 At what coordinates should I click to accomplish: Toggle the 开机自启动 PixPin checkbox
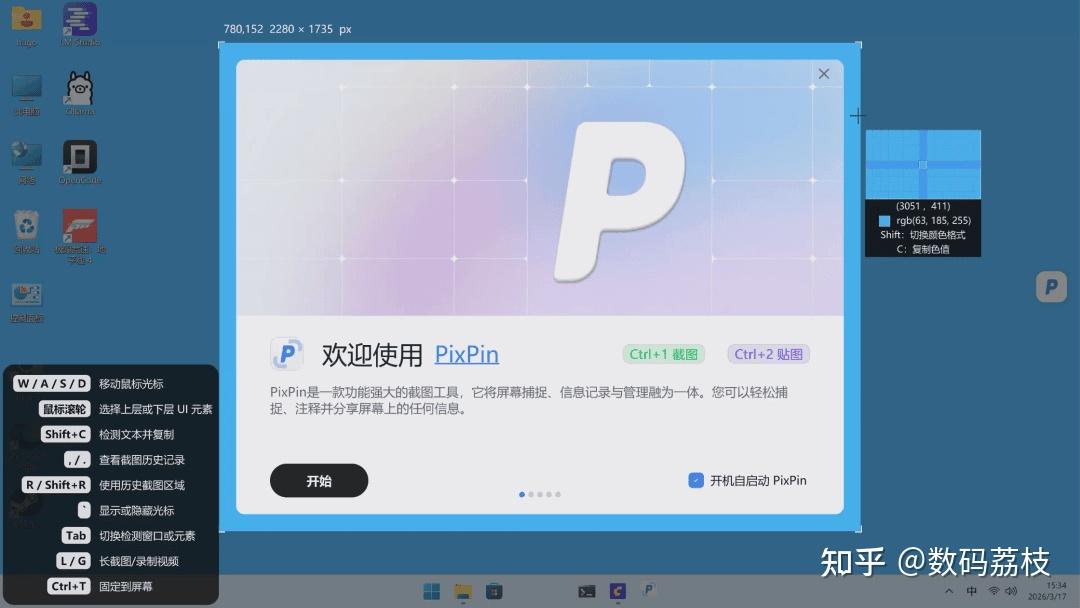click(x=696, y=481)
